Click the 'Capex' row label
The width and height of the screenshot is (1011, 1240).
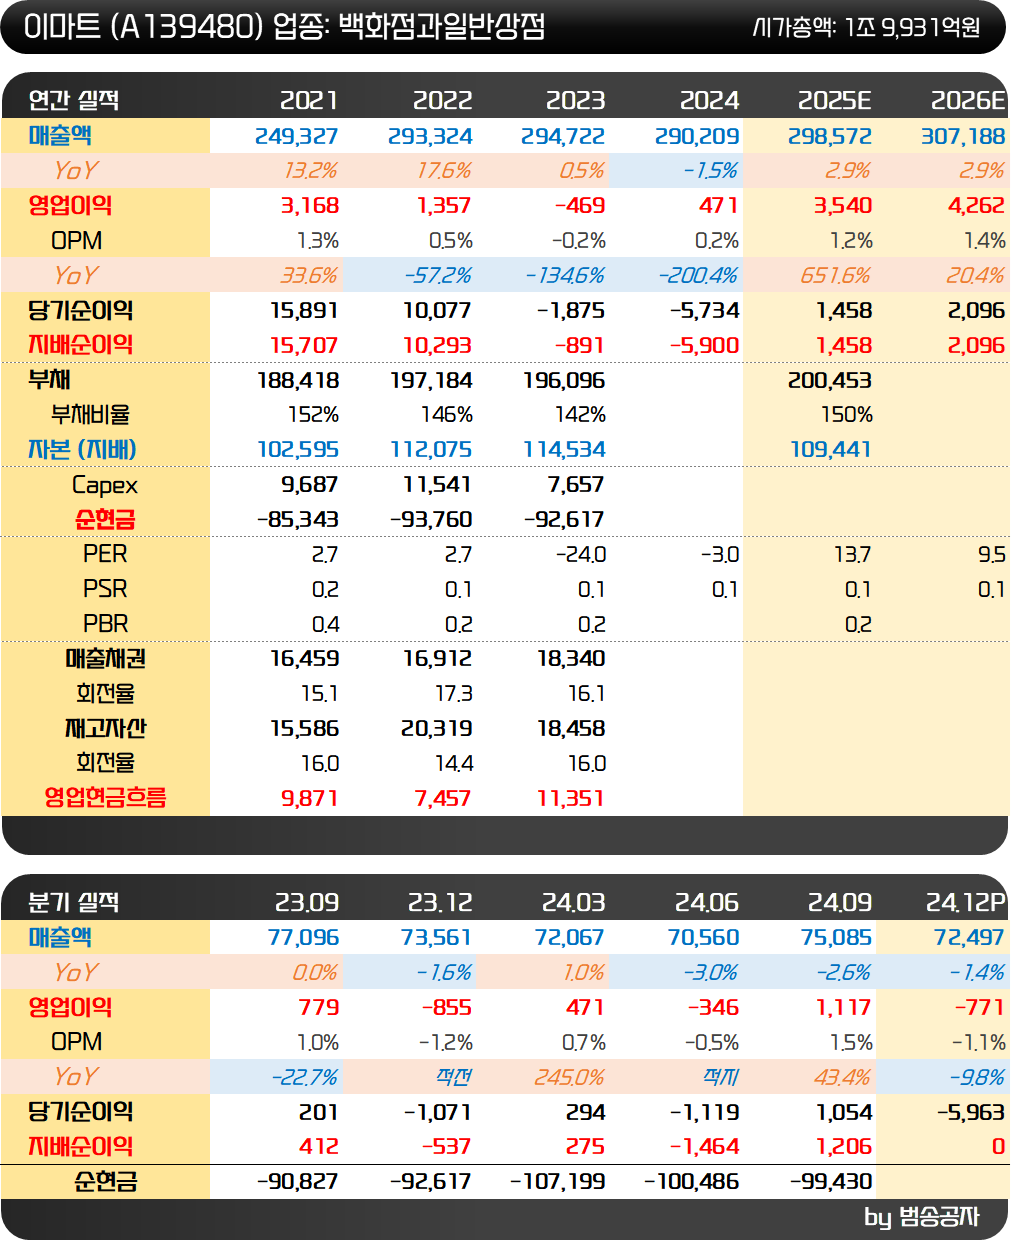(x=105, y=485)
